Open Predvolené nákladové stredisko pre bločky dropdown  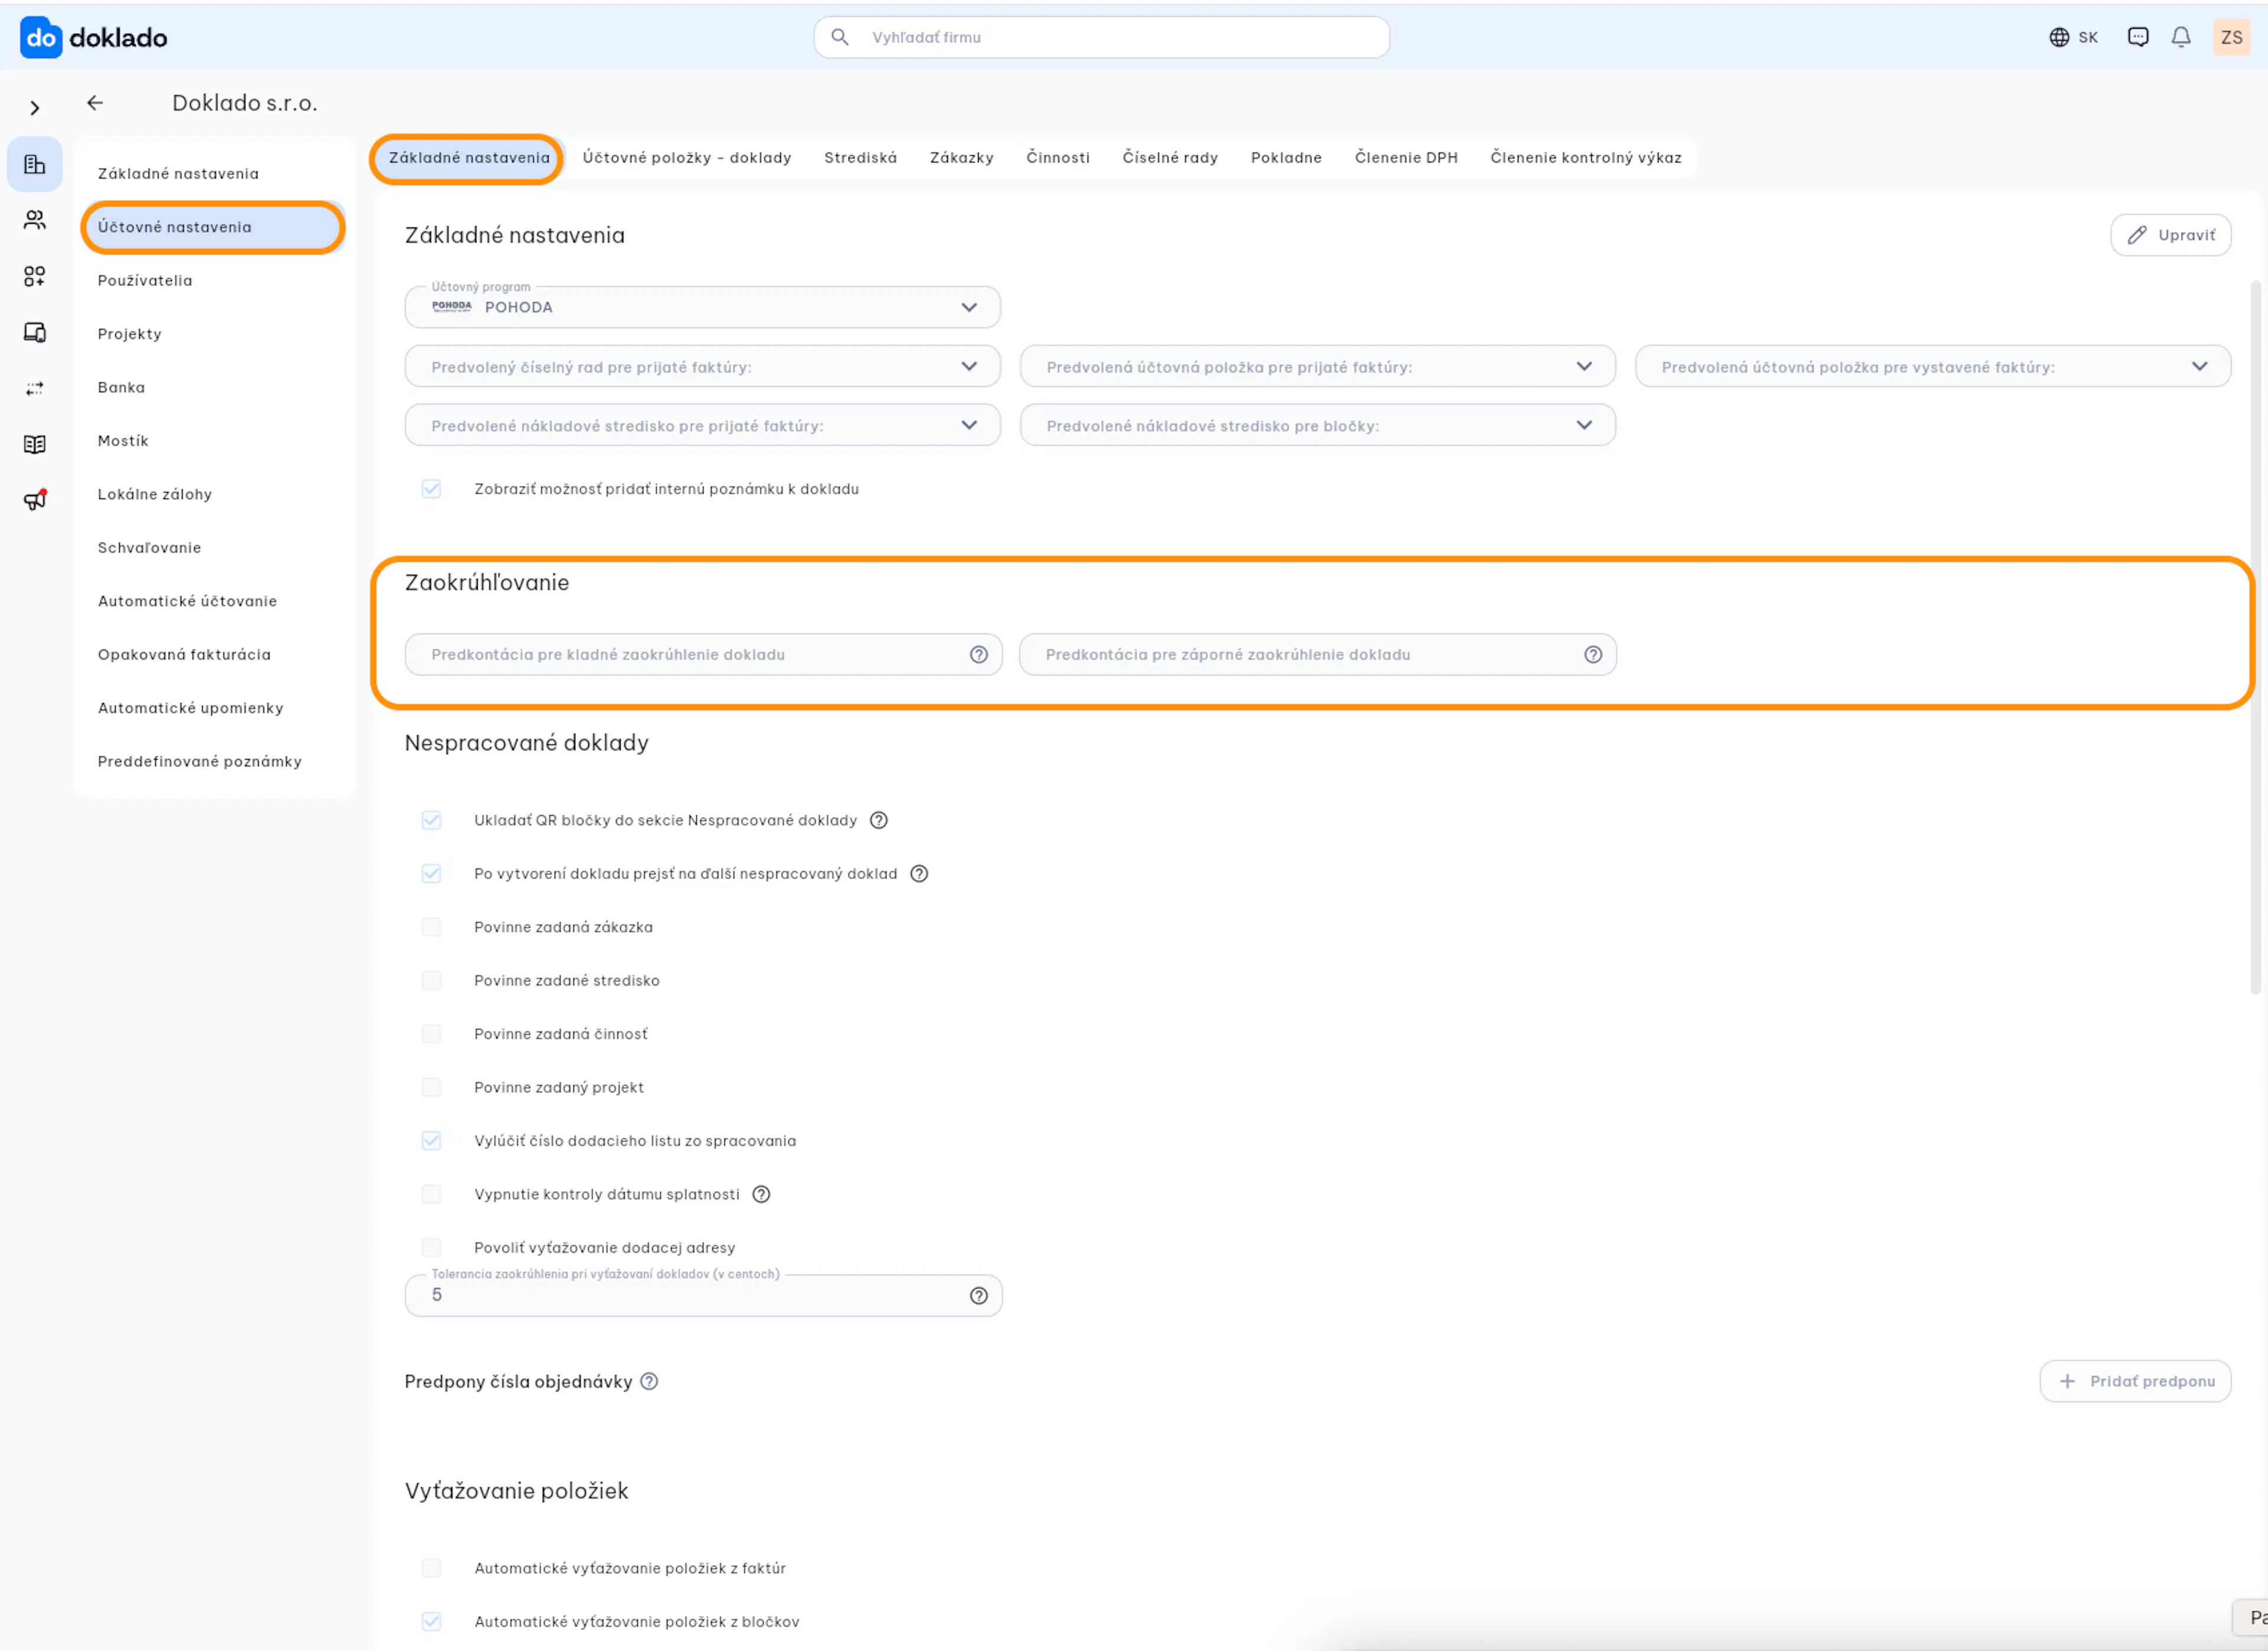click(x=1317, y=425)
